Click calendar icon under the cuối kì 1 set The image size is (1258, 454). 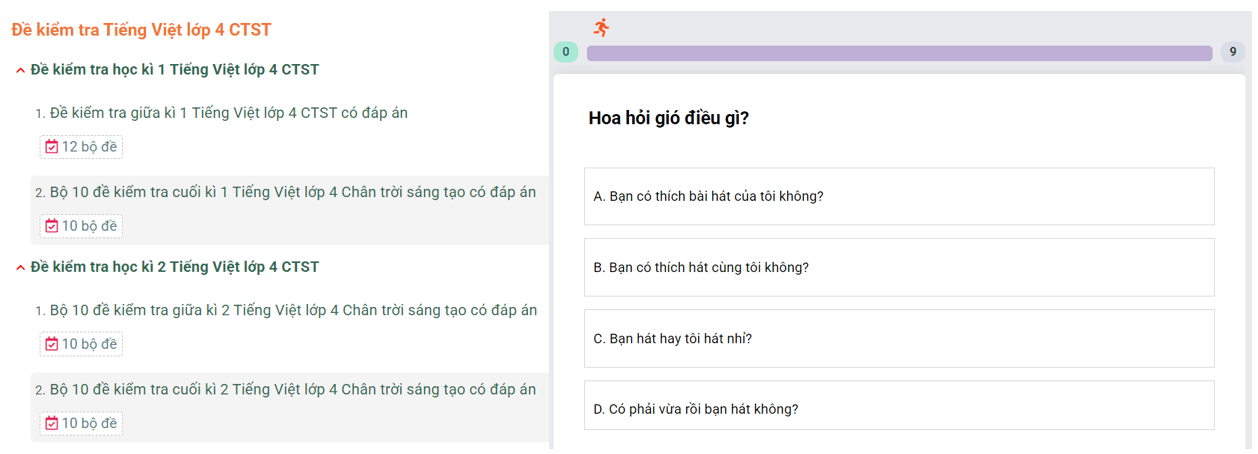pos(52,226)
